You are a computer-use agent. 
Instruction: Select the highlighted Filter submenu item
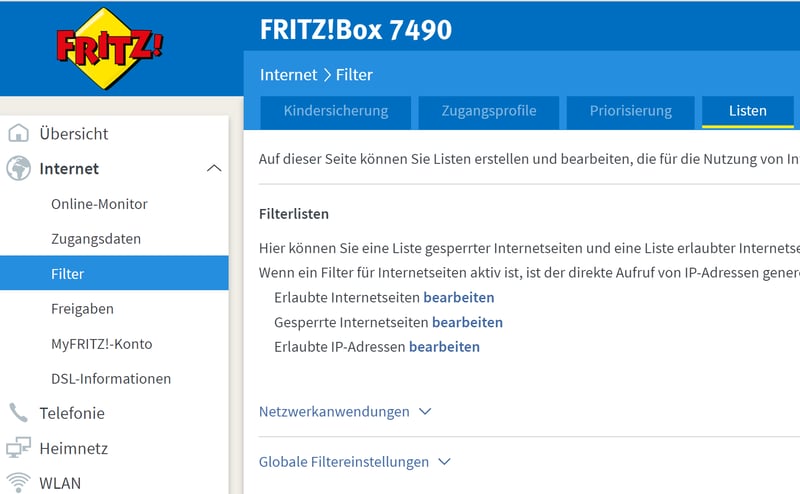tap(114, 274)
